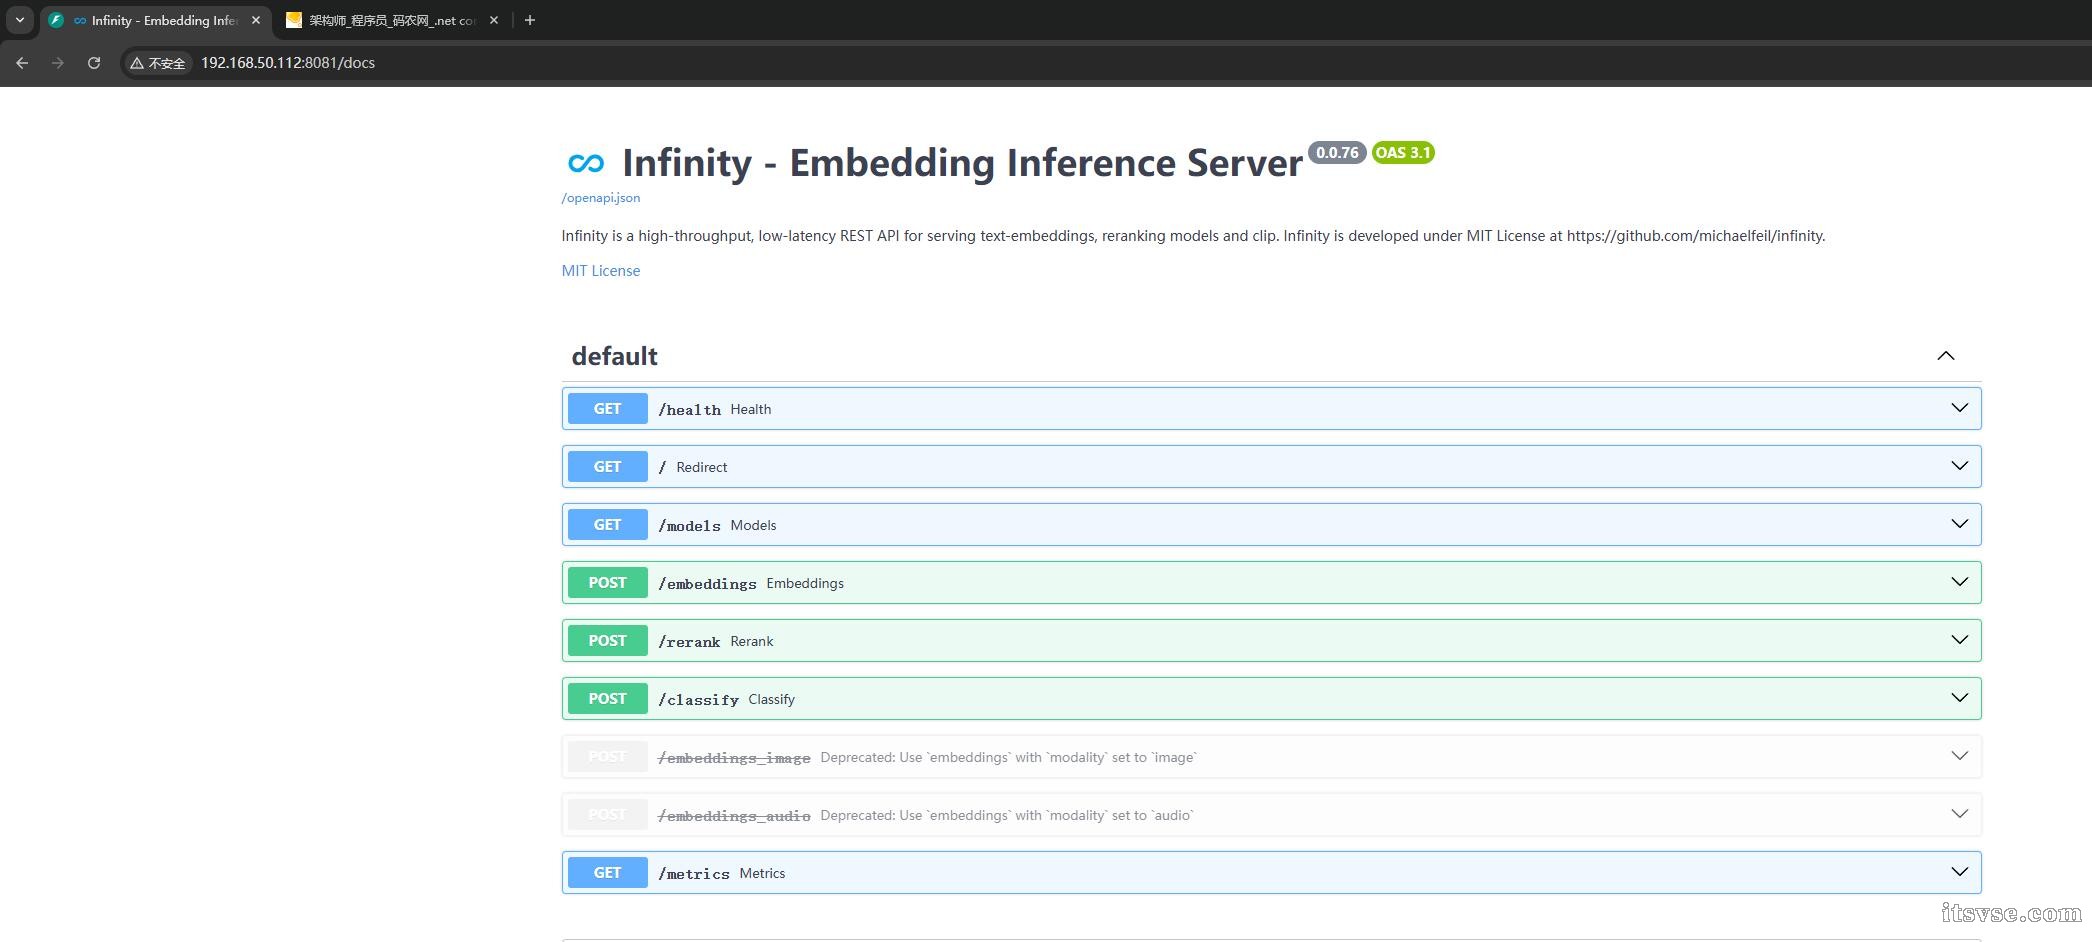2092x942 pixels.
Task: Click the OAS 3.1 badge
Action: 1403,153
